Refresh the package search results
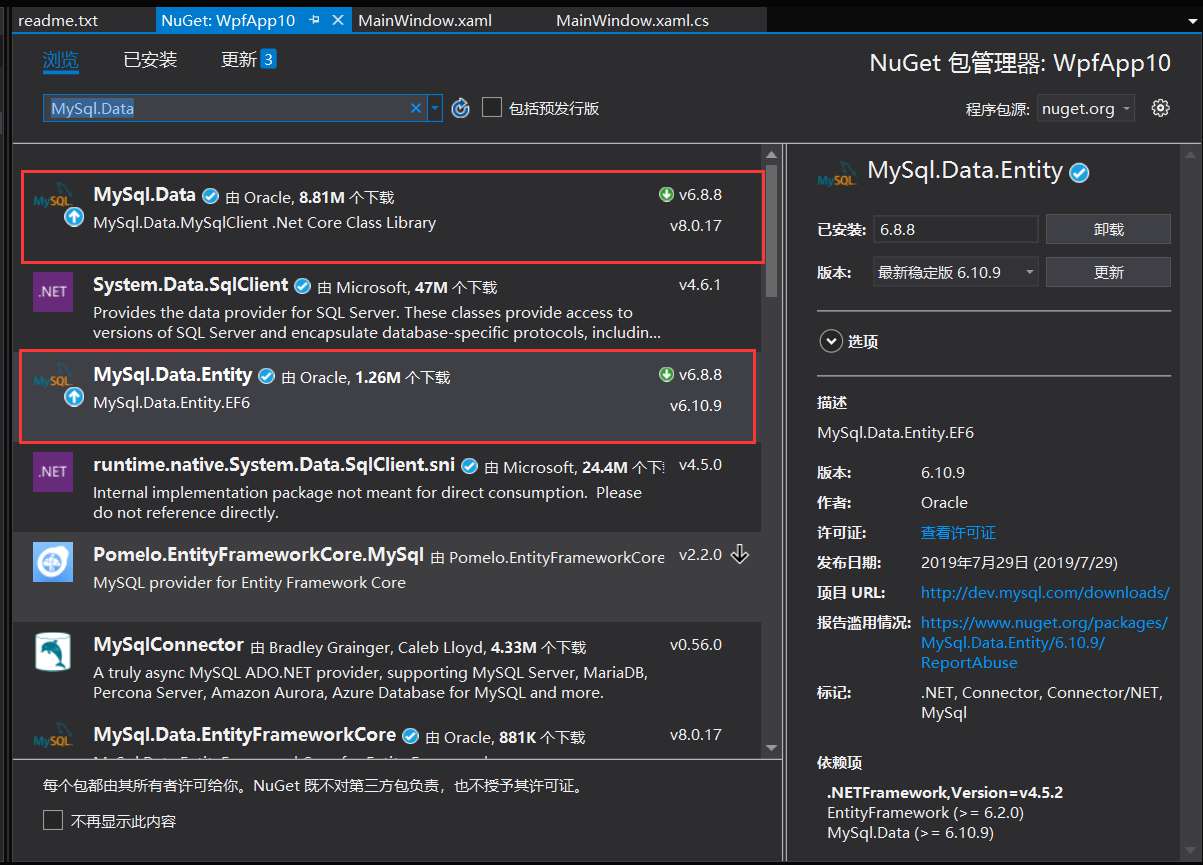The image size is (1203, 865). 460,108
